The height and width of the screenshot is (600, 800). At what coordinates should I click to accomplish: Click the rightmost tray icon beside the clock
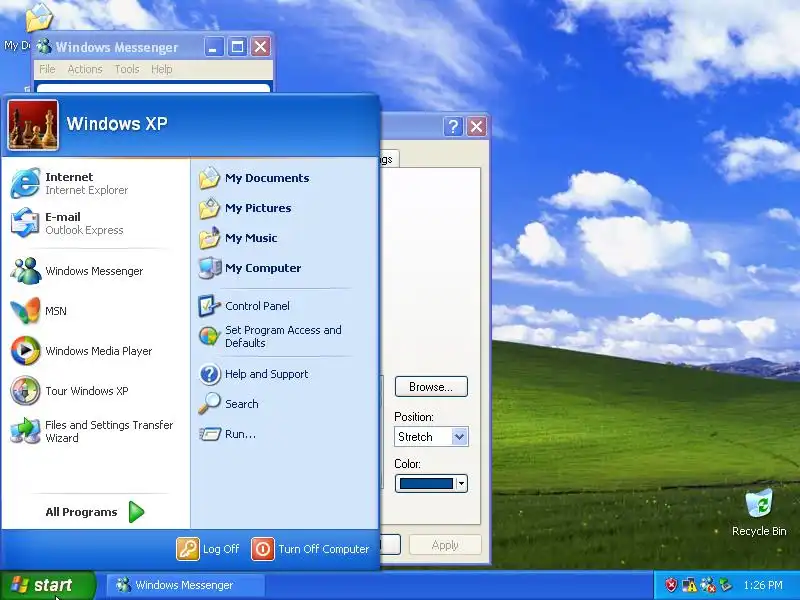click(x=726, y=585)
